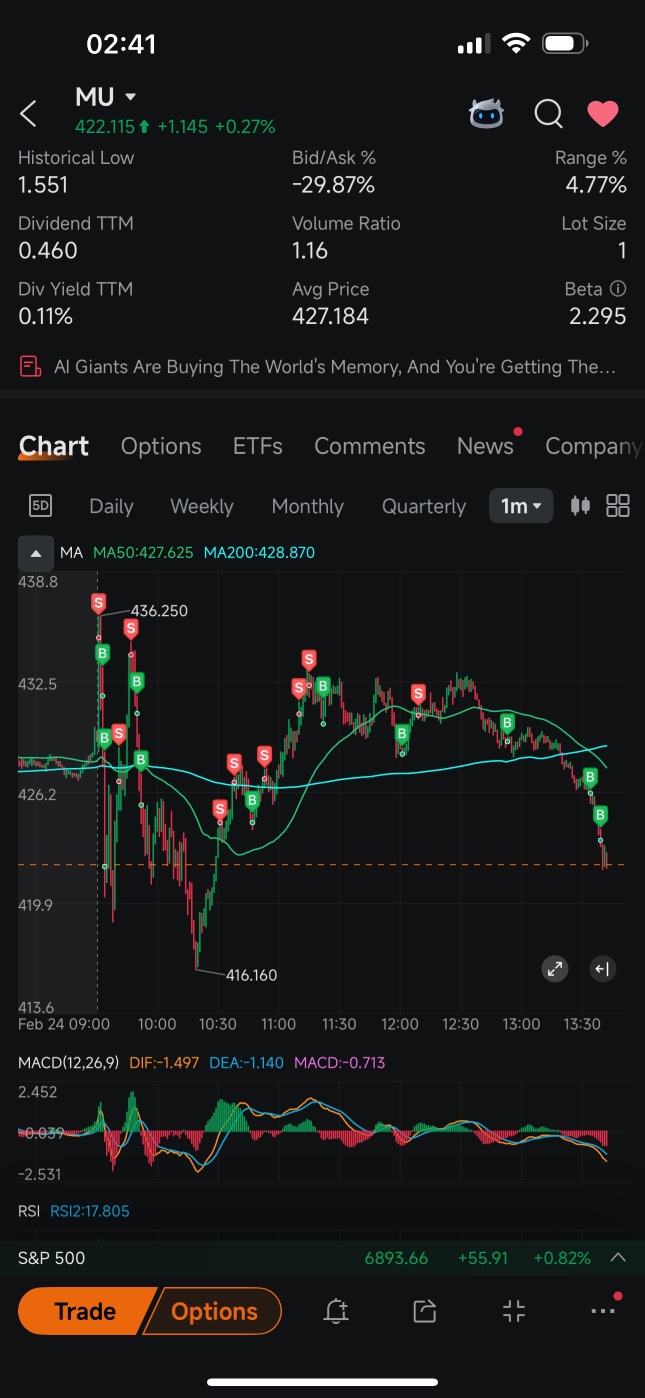Go back using the left chevron
Image resolution: width=645 pixels, height=1398 pixels.
[x=29, y=114]
